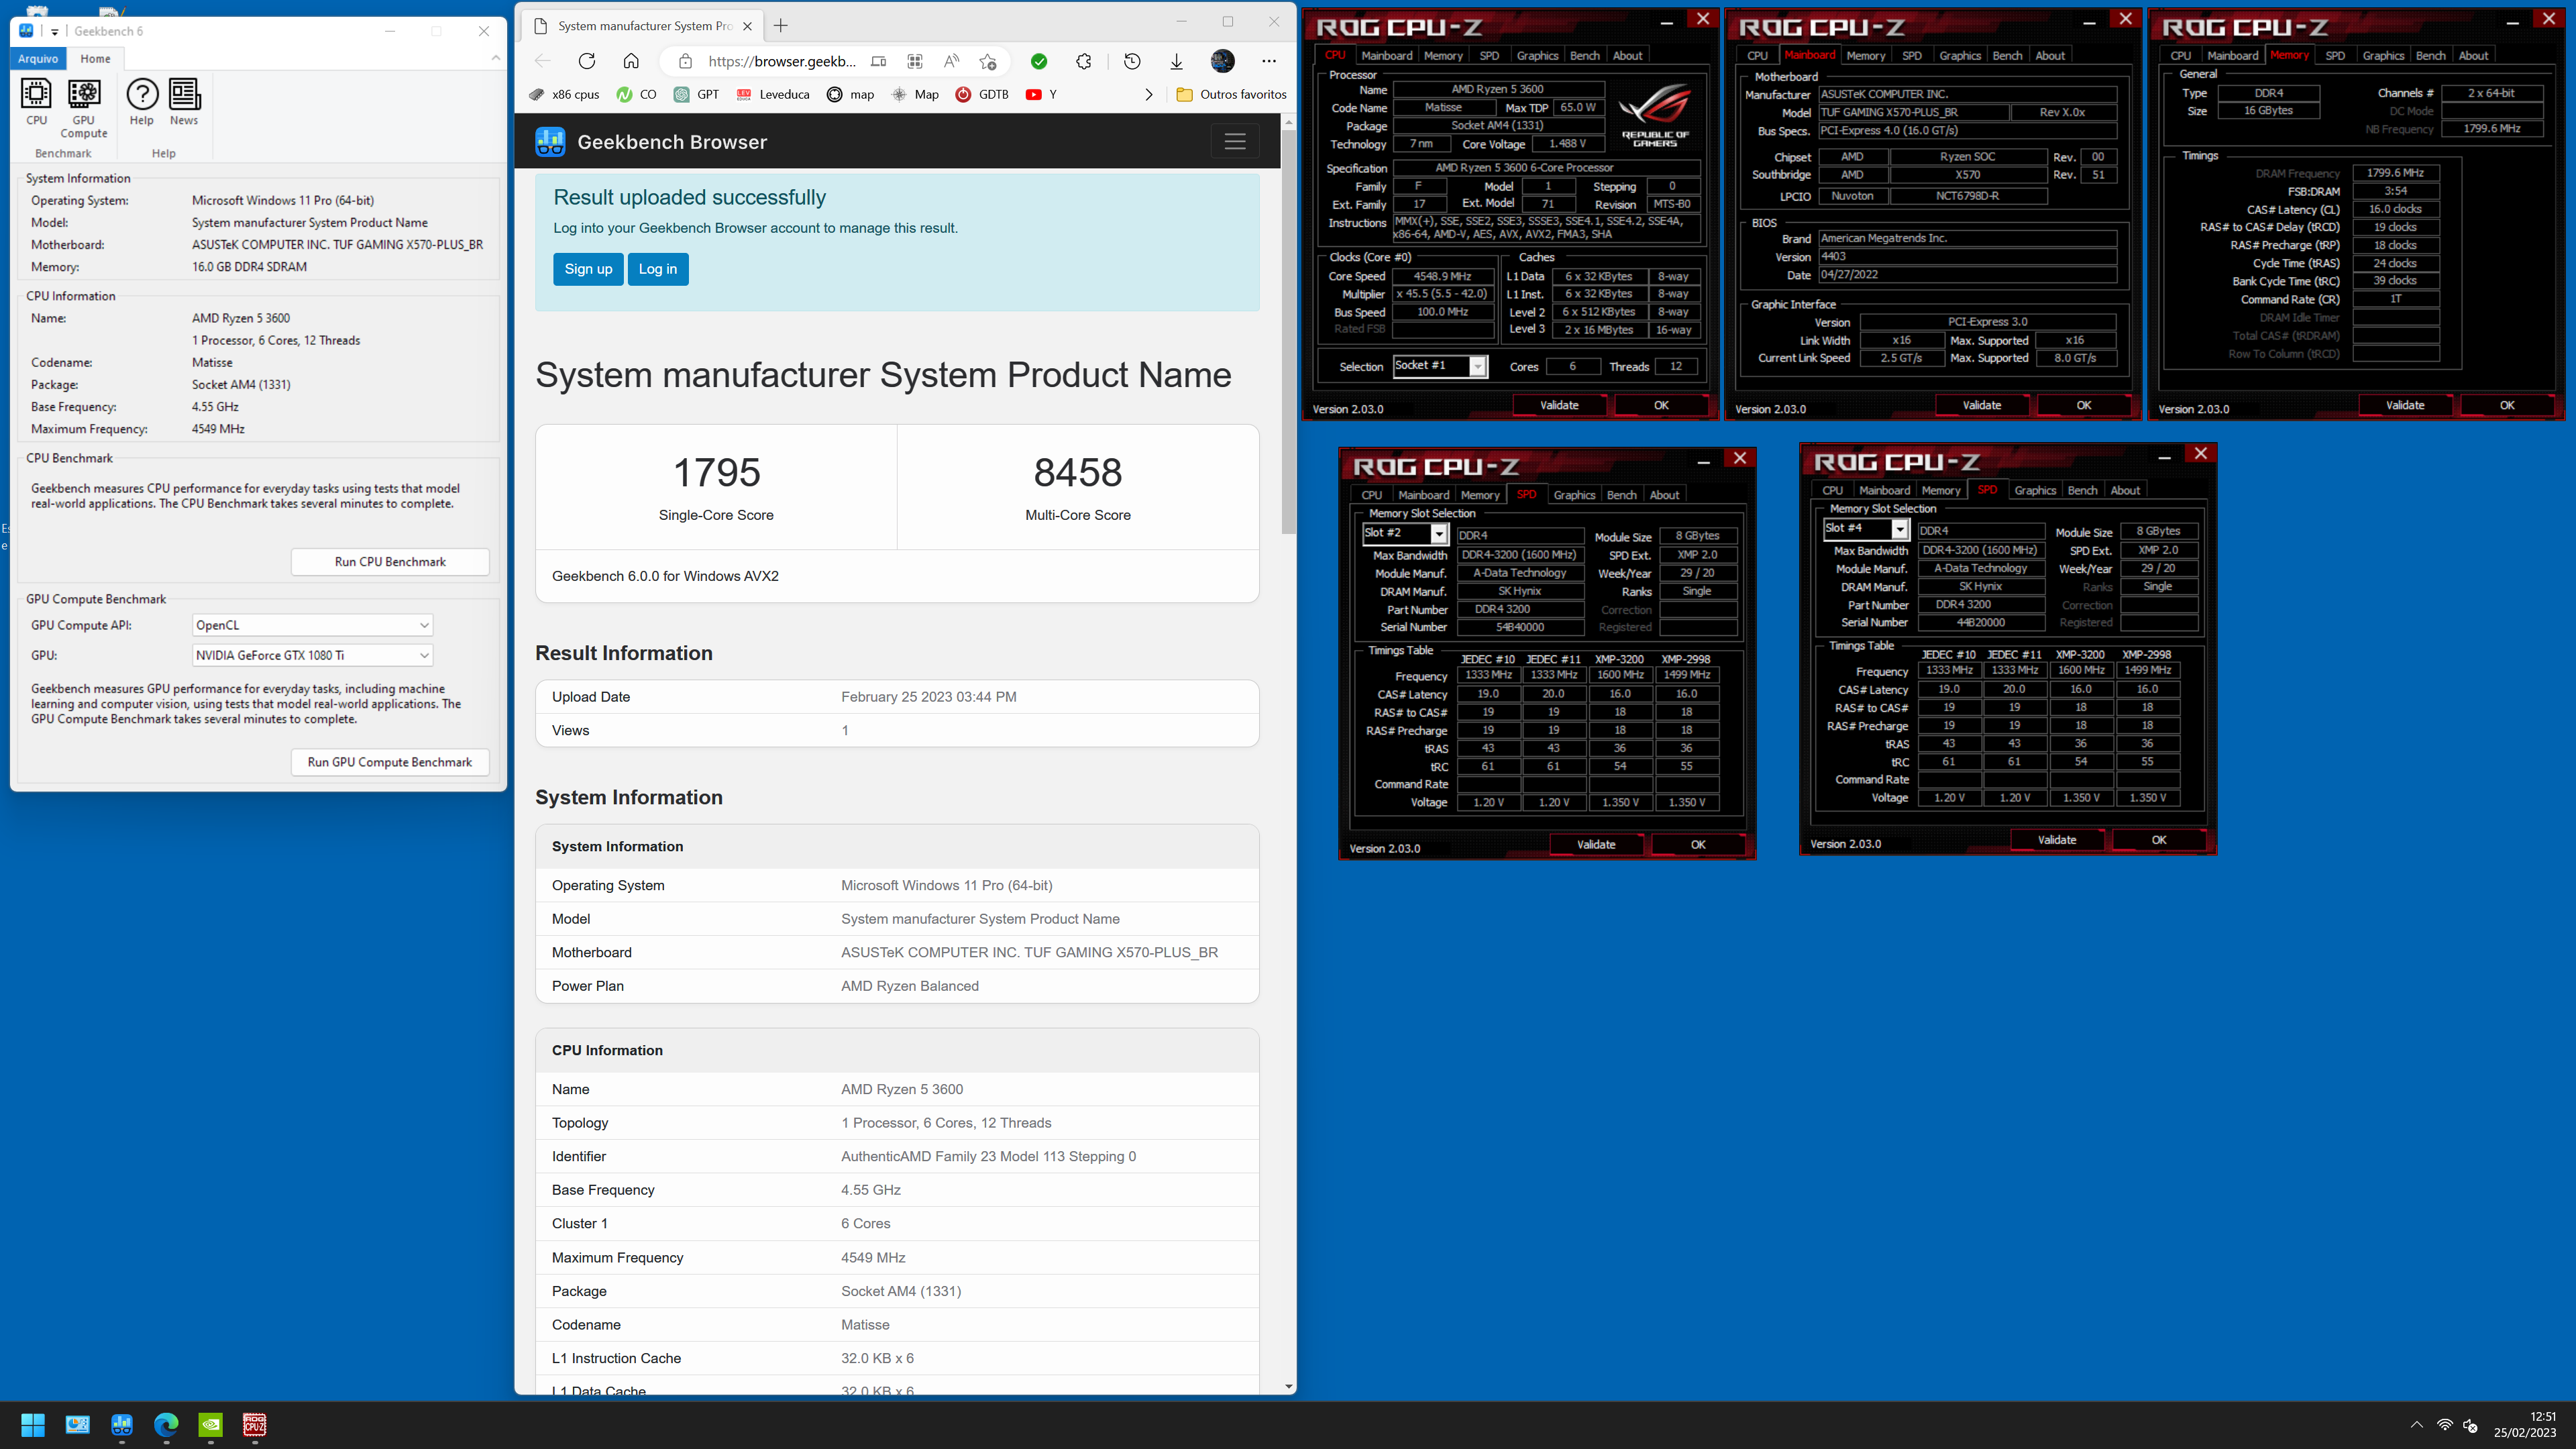The image size is (2576, 1449).
Task: Click the Sign up button
Action: [588, 269]
